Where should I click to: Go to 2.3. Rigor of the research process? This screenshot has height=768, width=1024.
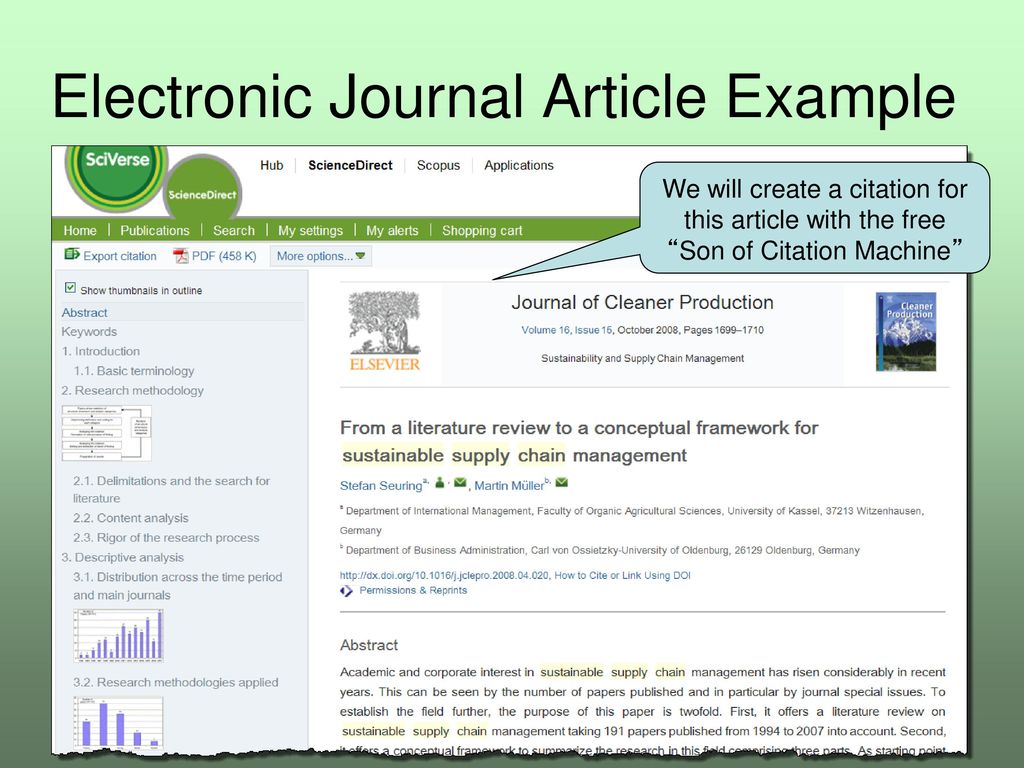pos(166,538)
